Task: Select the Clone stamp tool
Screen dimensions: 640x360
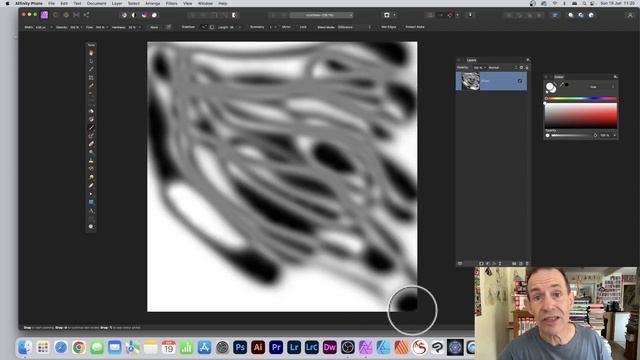Action: [91, 160]
